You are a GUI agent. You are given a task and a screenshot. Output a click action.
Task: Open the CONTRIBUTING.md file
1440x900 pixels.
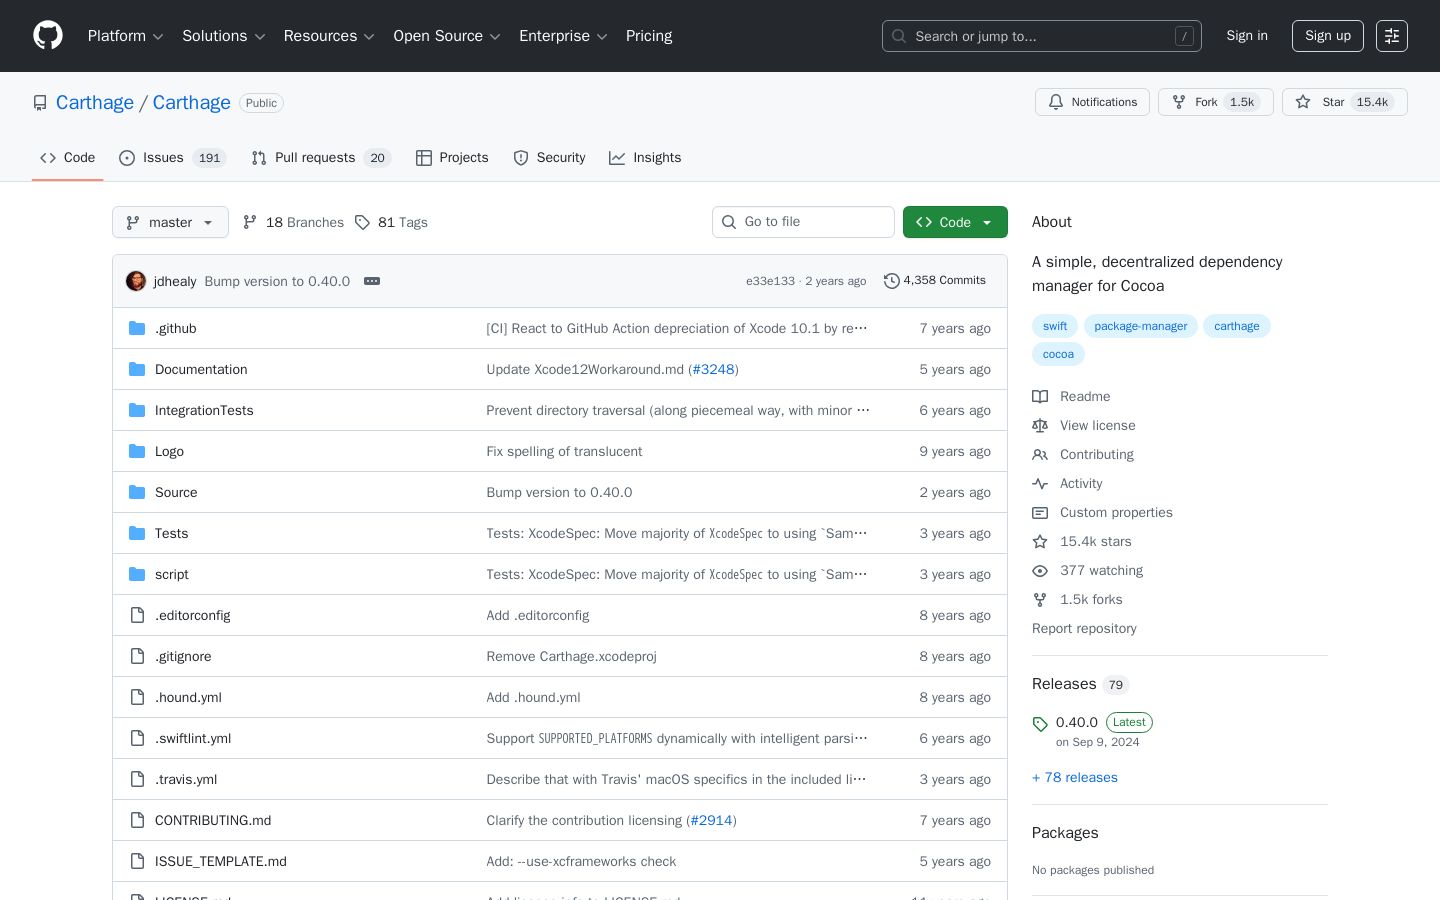click(x=213, y=820)
